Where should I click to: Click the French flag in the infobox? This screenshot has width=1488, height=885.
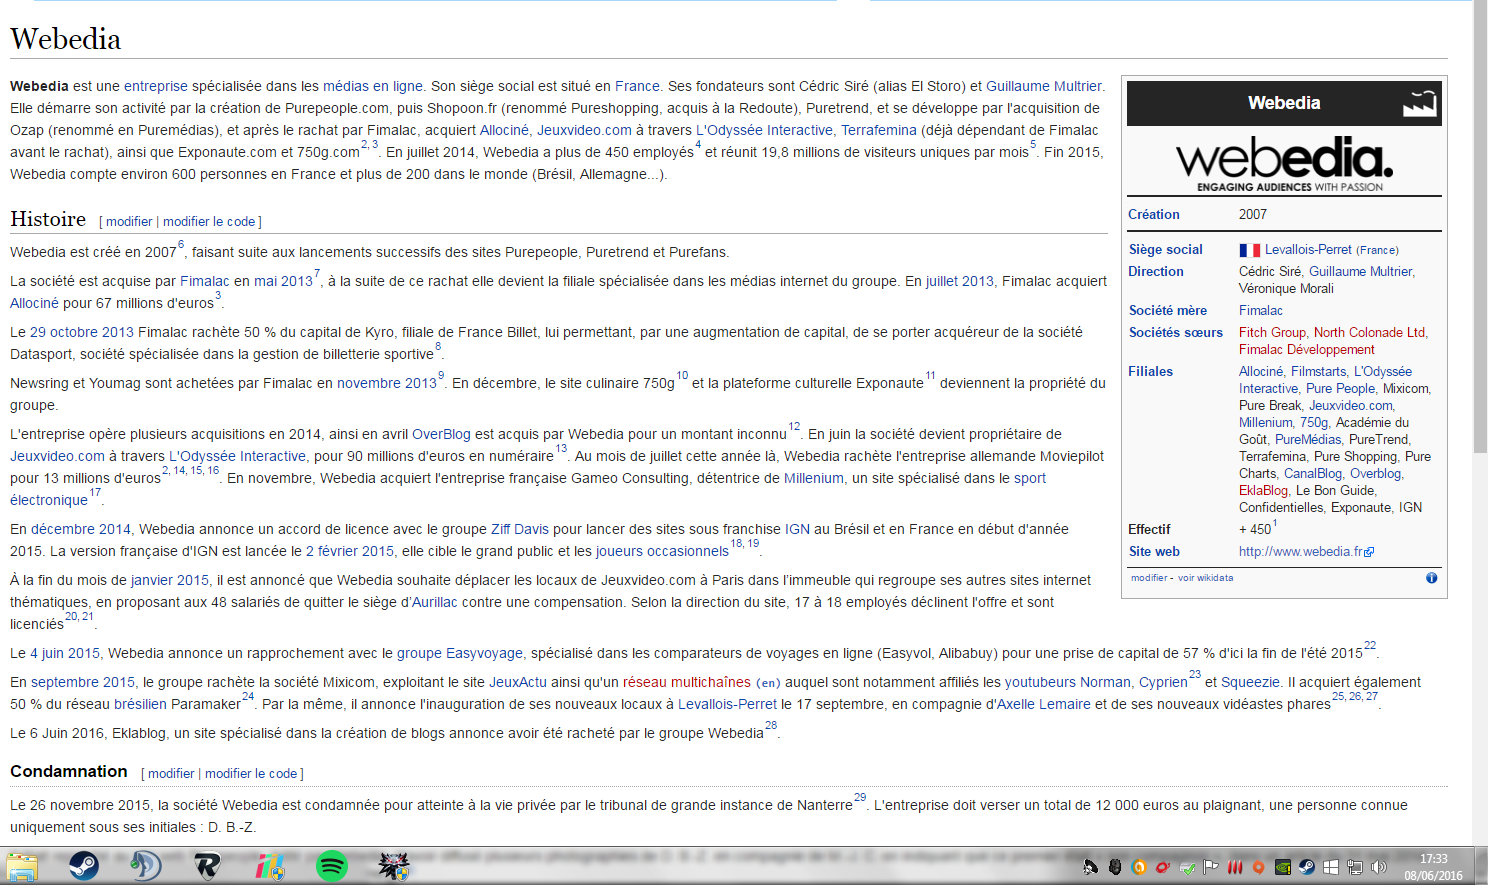coord(1249,250)
